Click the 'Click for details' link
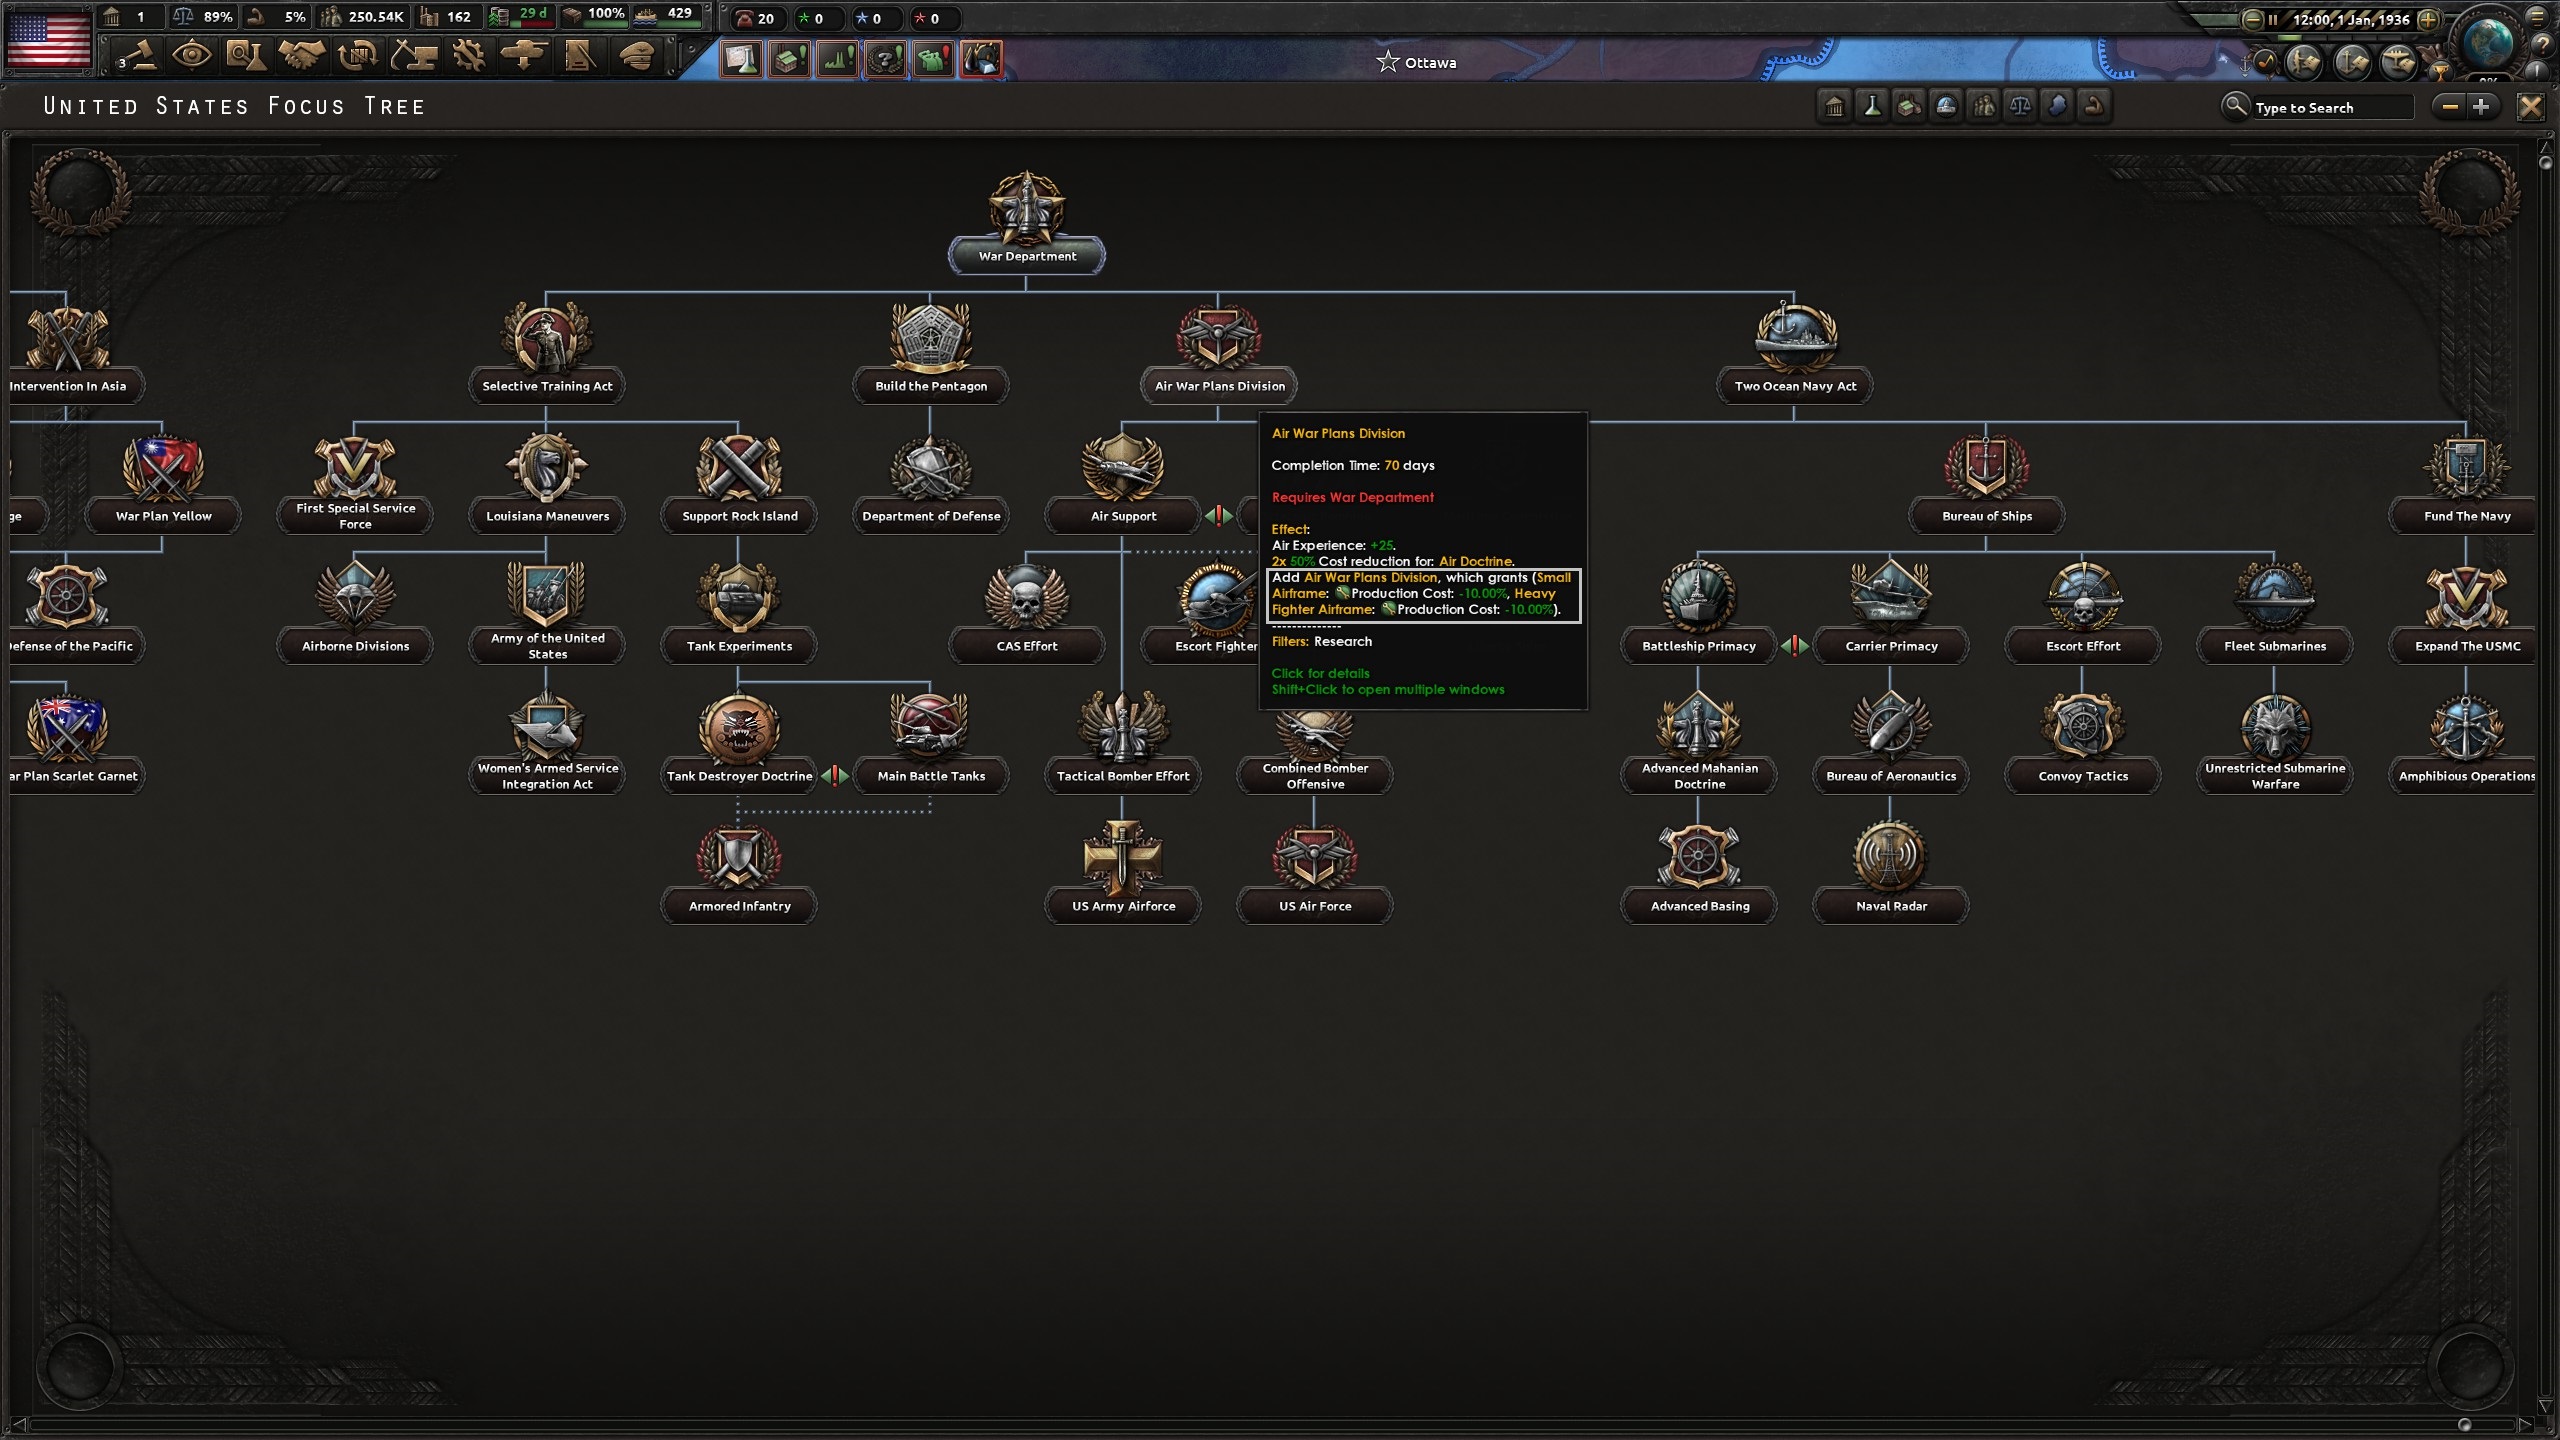 tap(1320, 673)
